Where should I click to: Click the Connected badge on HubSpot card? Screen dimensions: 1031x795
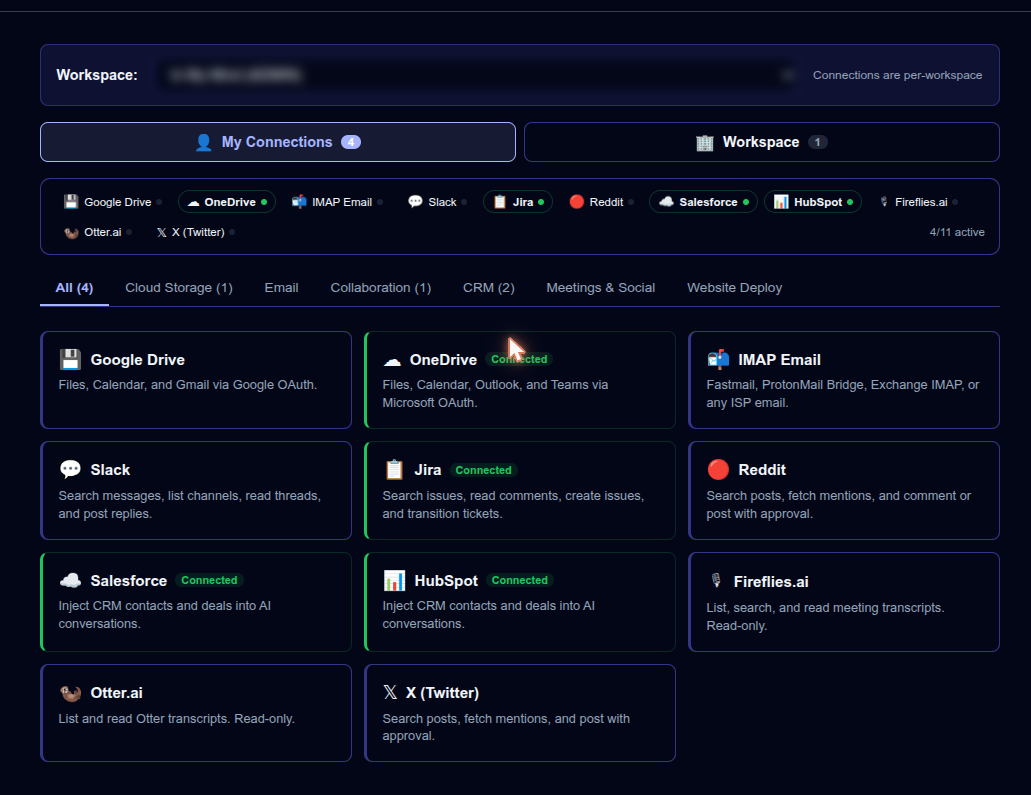click(x=519, y=580)
